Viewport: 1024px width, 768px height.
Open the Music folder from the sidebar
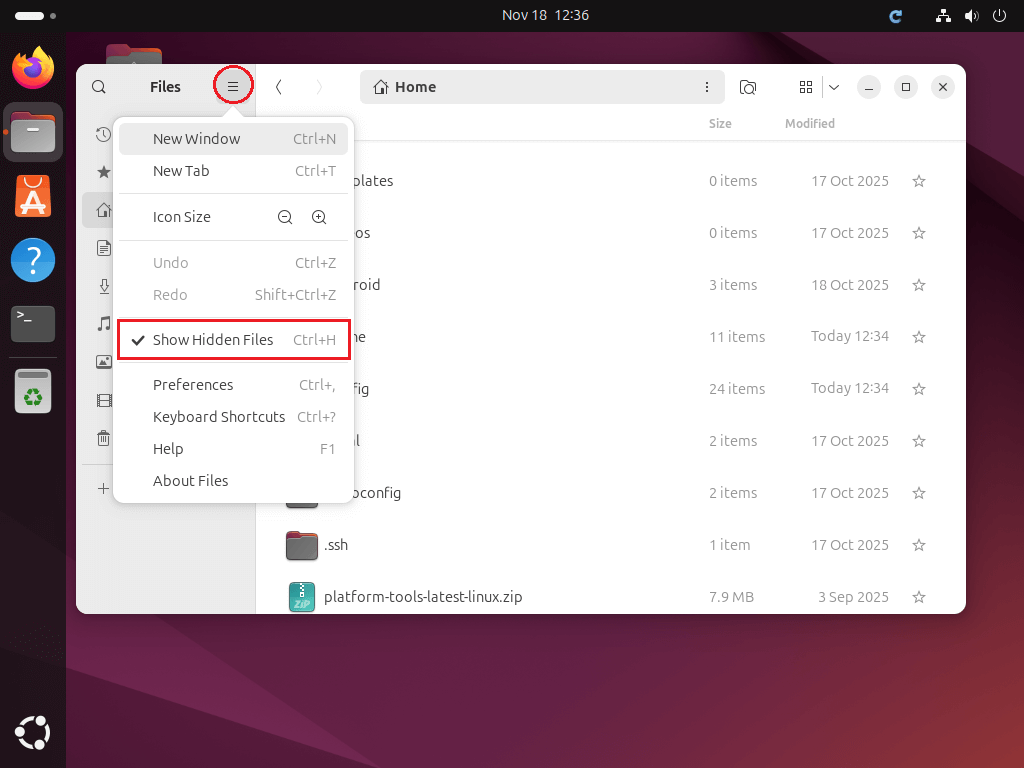tap(103, 324)
